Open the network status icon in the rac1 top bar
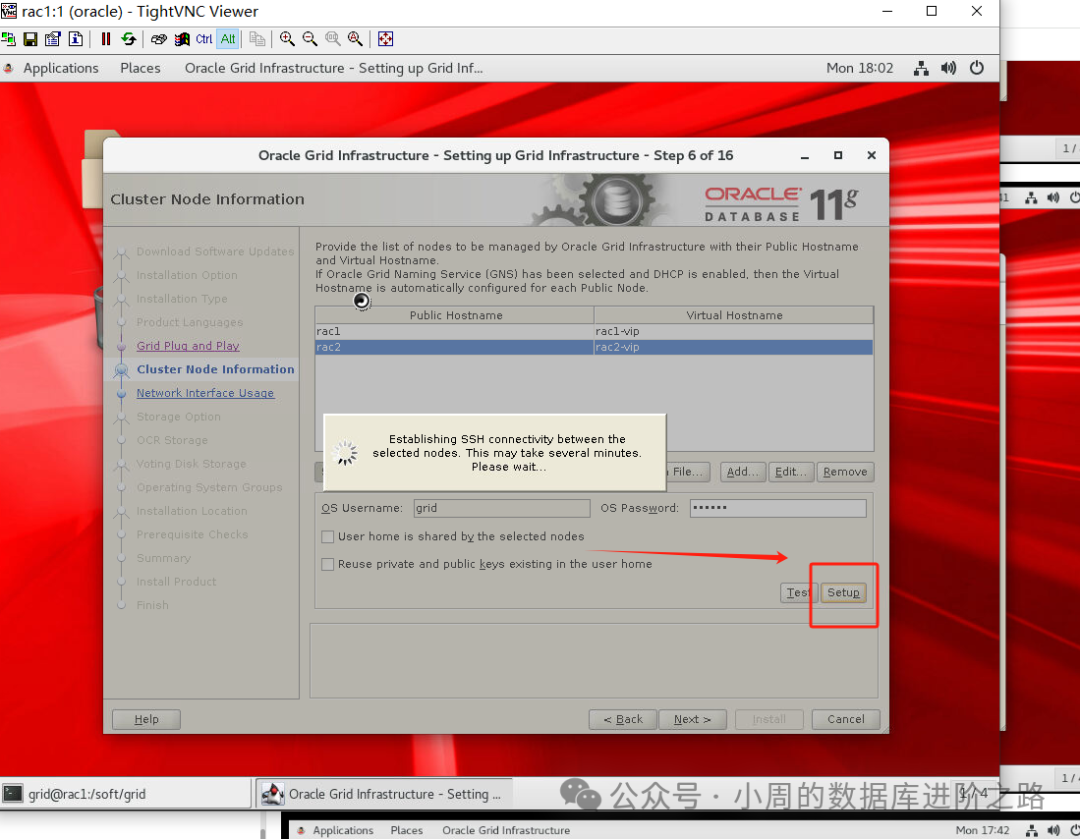Screen dimensions: 1080x839 pos(921,68)
